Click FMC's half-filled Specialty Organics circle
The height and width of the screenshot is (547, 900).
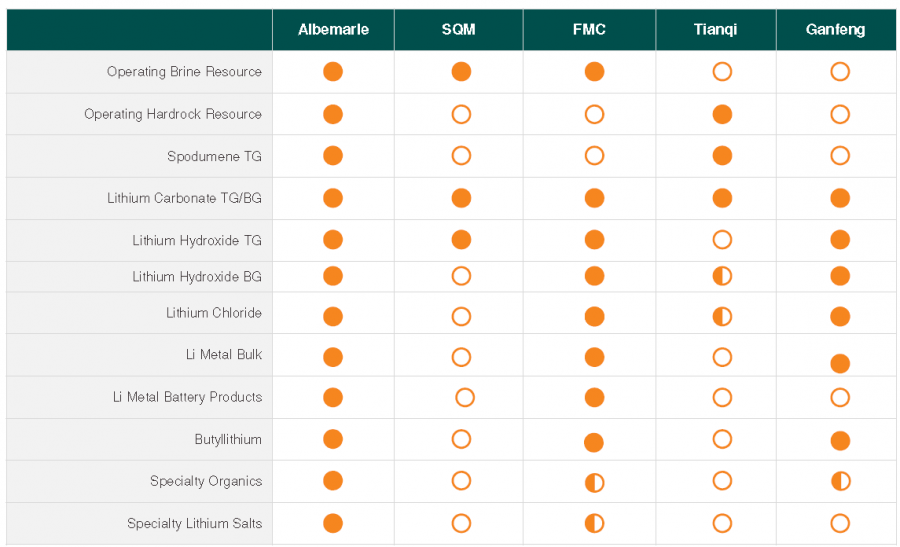[x=594, y=483]
